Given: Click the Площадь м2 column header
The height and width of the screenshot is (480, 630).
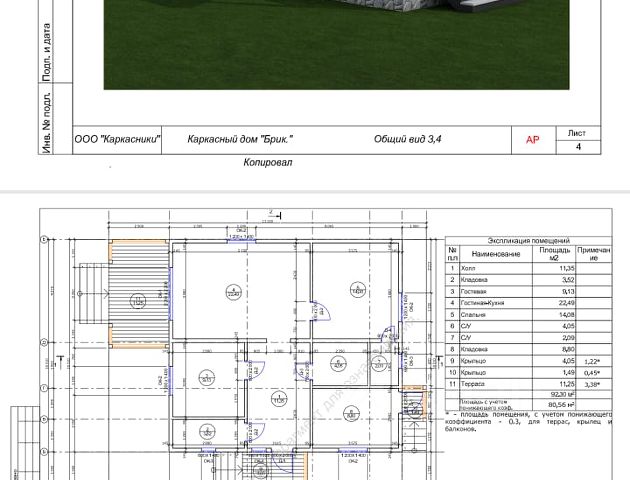Looking at the screenshot, I should pos(554,254).
